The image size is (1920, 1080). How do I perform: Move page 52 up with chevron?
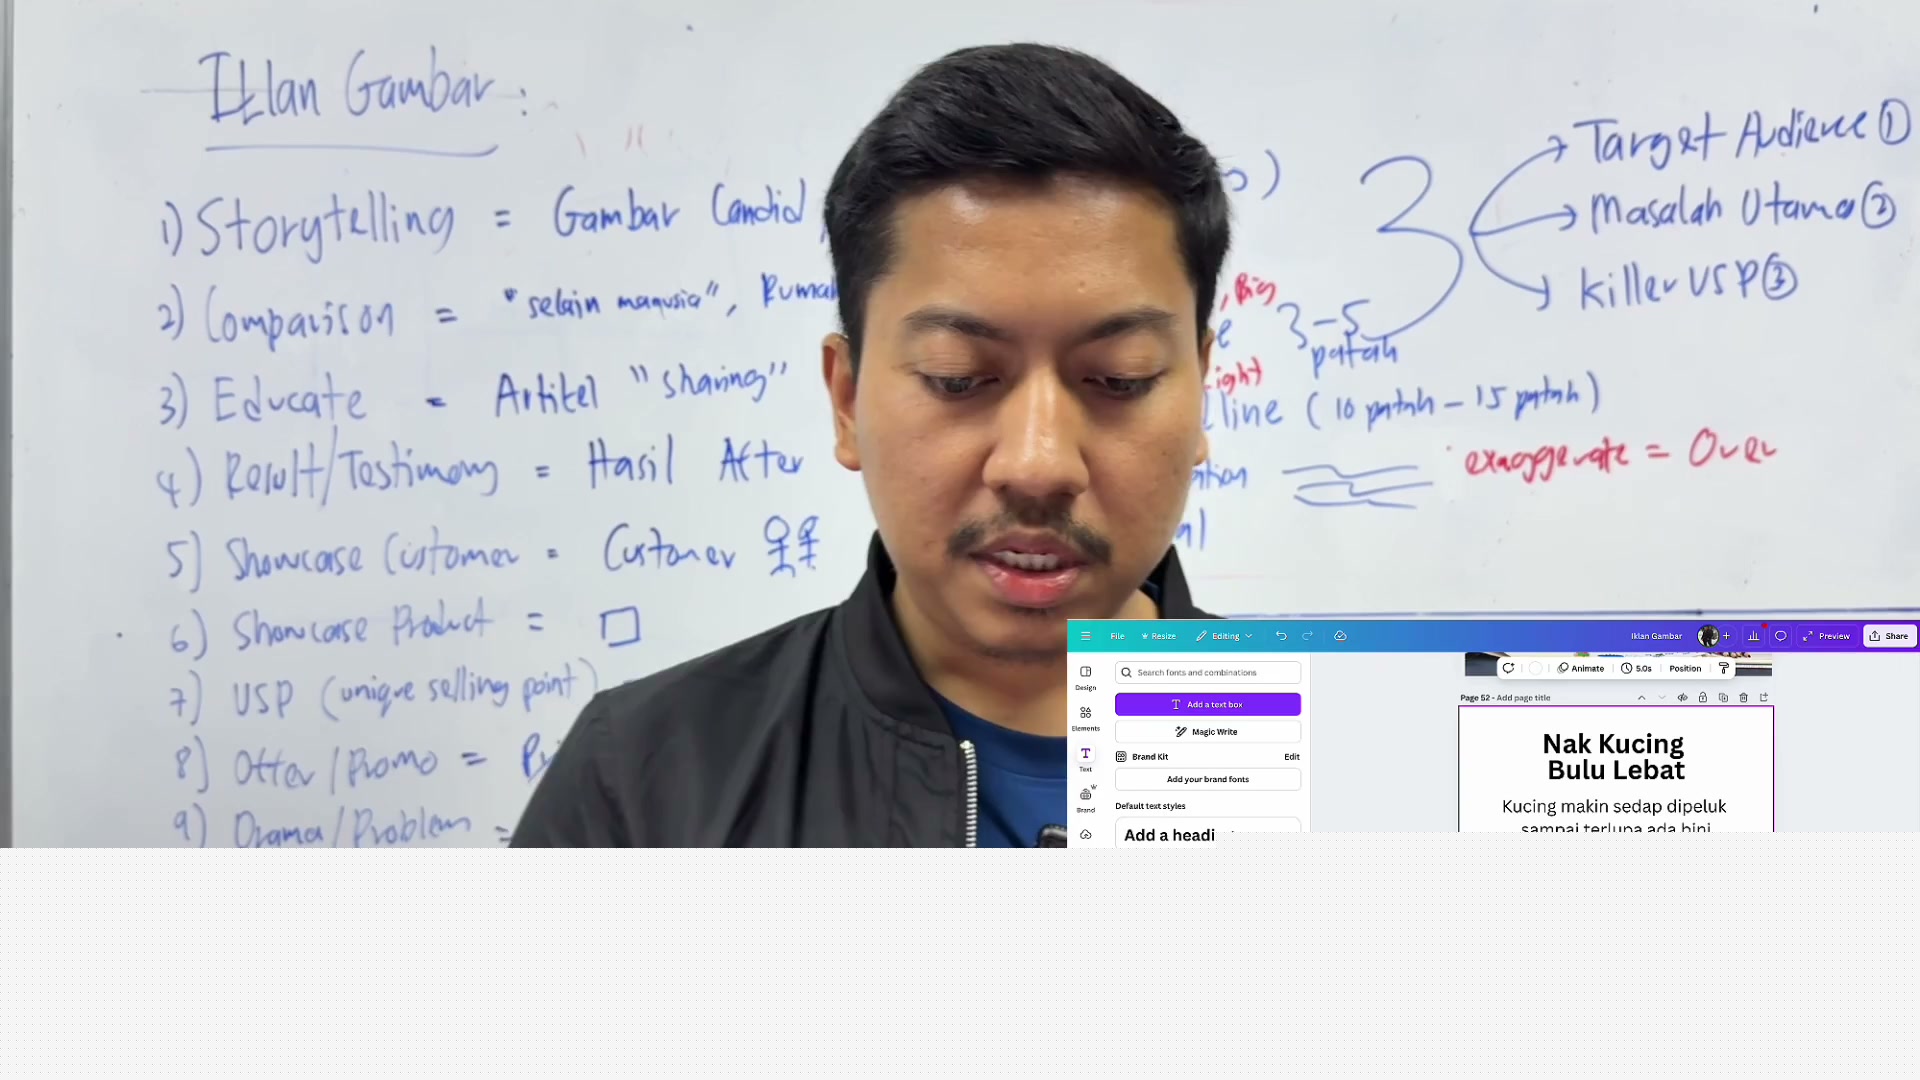click(1641, 698)
